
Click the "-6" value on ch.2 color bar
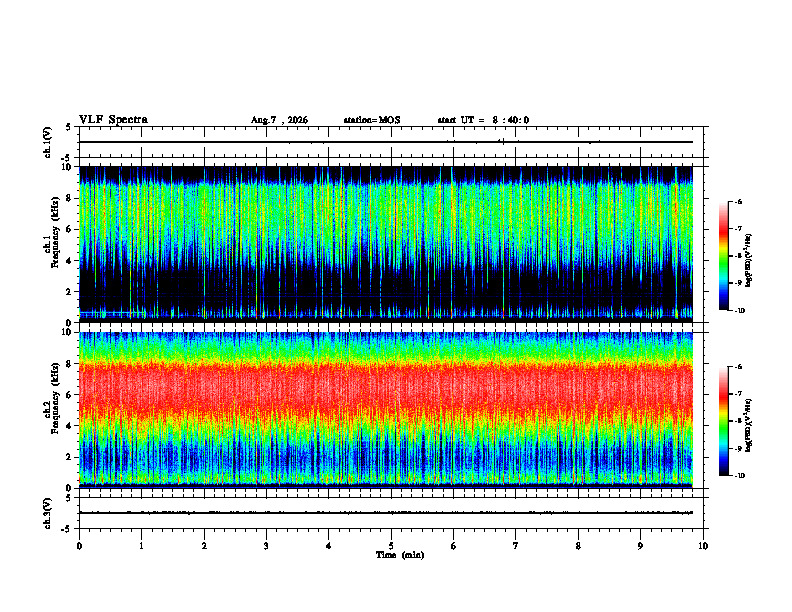point(739,367)
